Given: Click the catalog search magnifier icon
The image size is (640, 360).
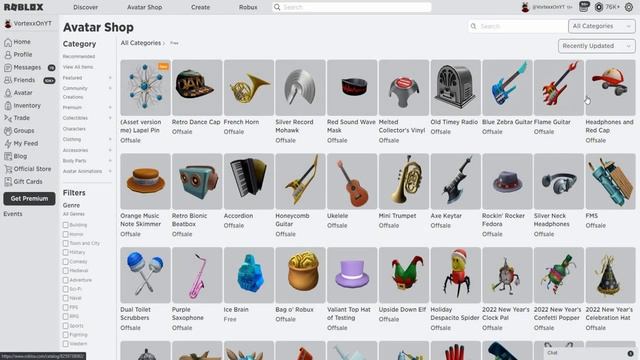Looking at the screenshot, I should [x=473, y=26].
